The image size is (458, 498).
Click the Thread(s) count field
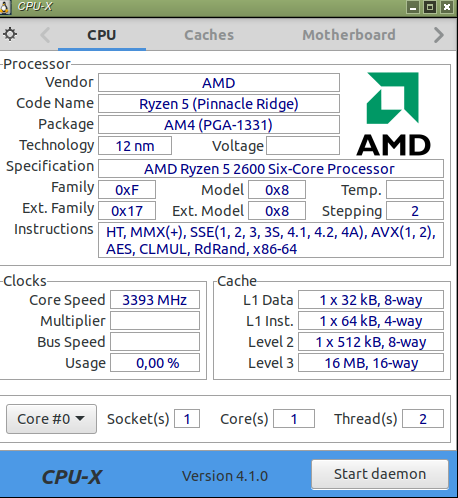[x=423, y=419]
